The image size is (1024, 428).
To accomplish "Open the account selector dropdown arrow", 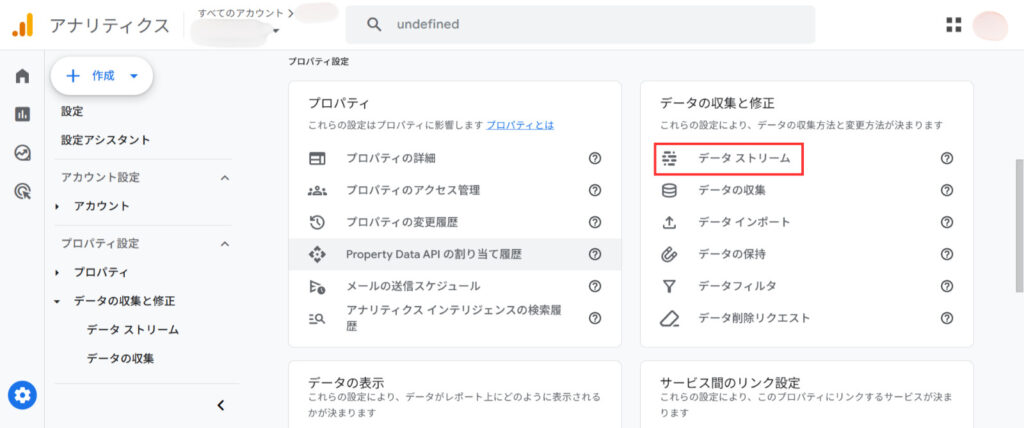I will (x=276, y=31).
